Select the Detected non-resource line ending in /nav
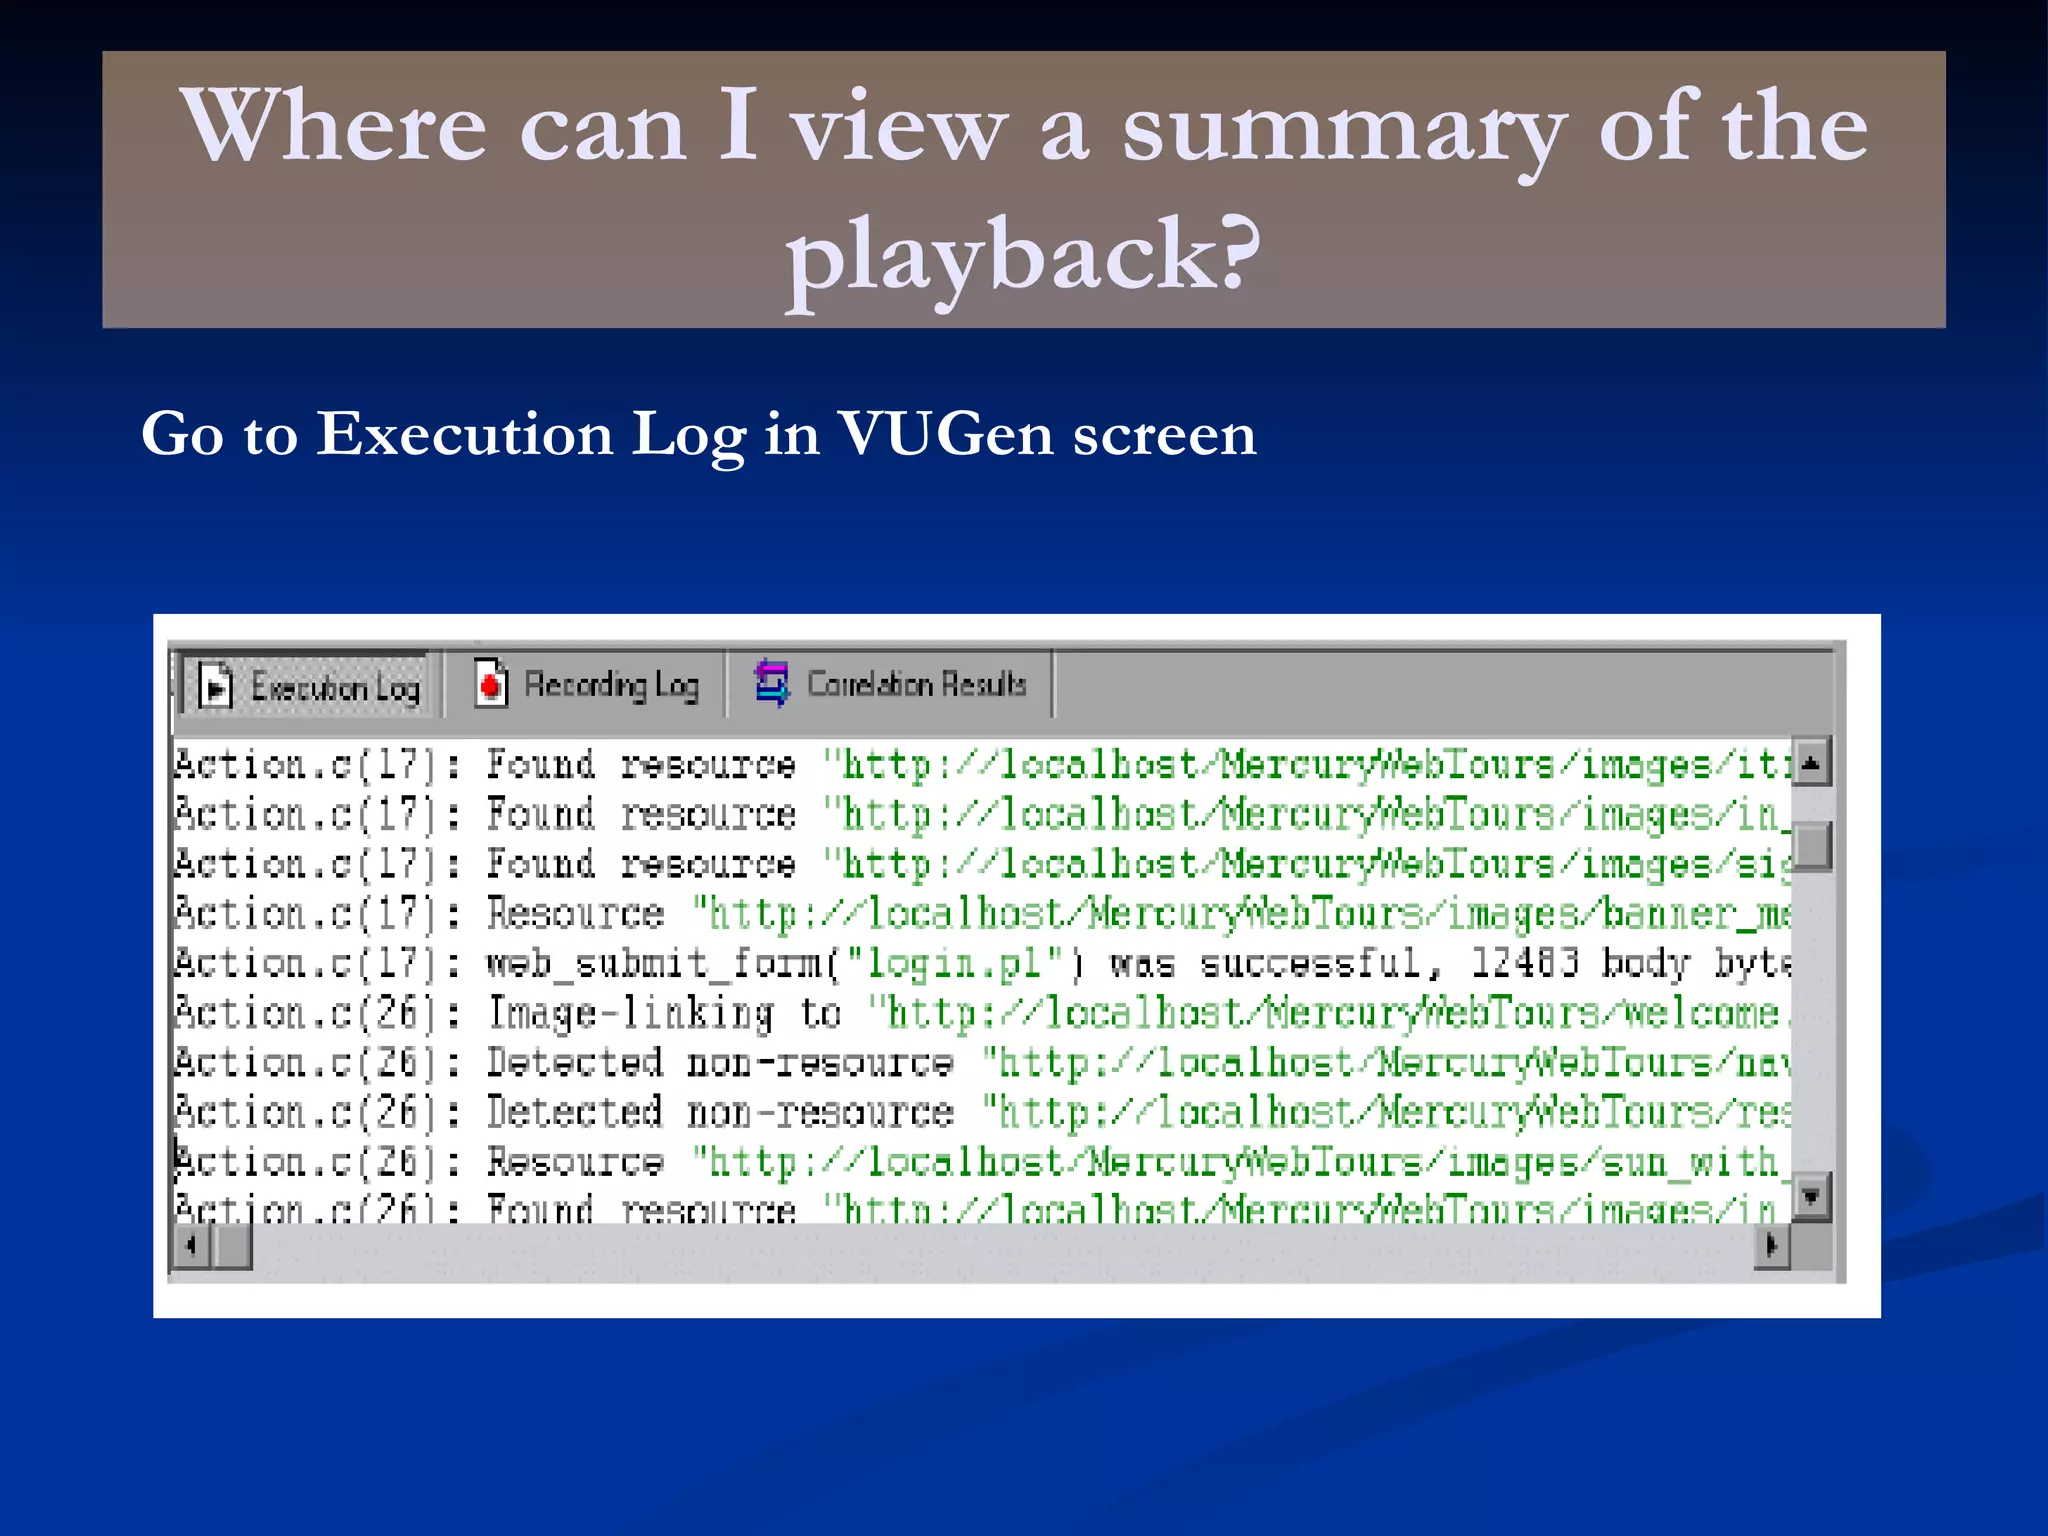2048x1536 pixels. (982, 1062)
